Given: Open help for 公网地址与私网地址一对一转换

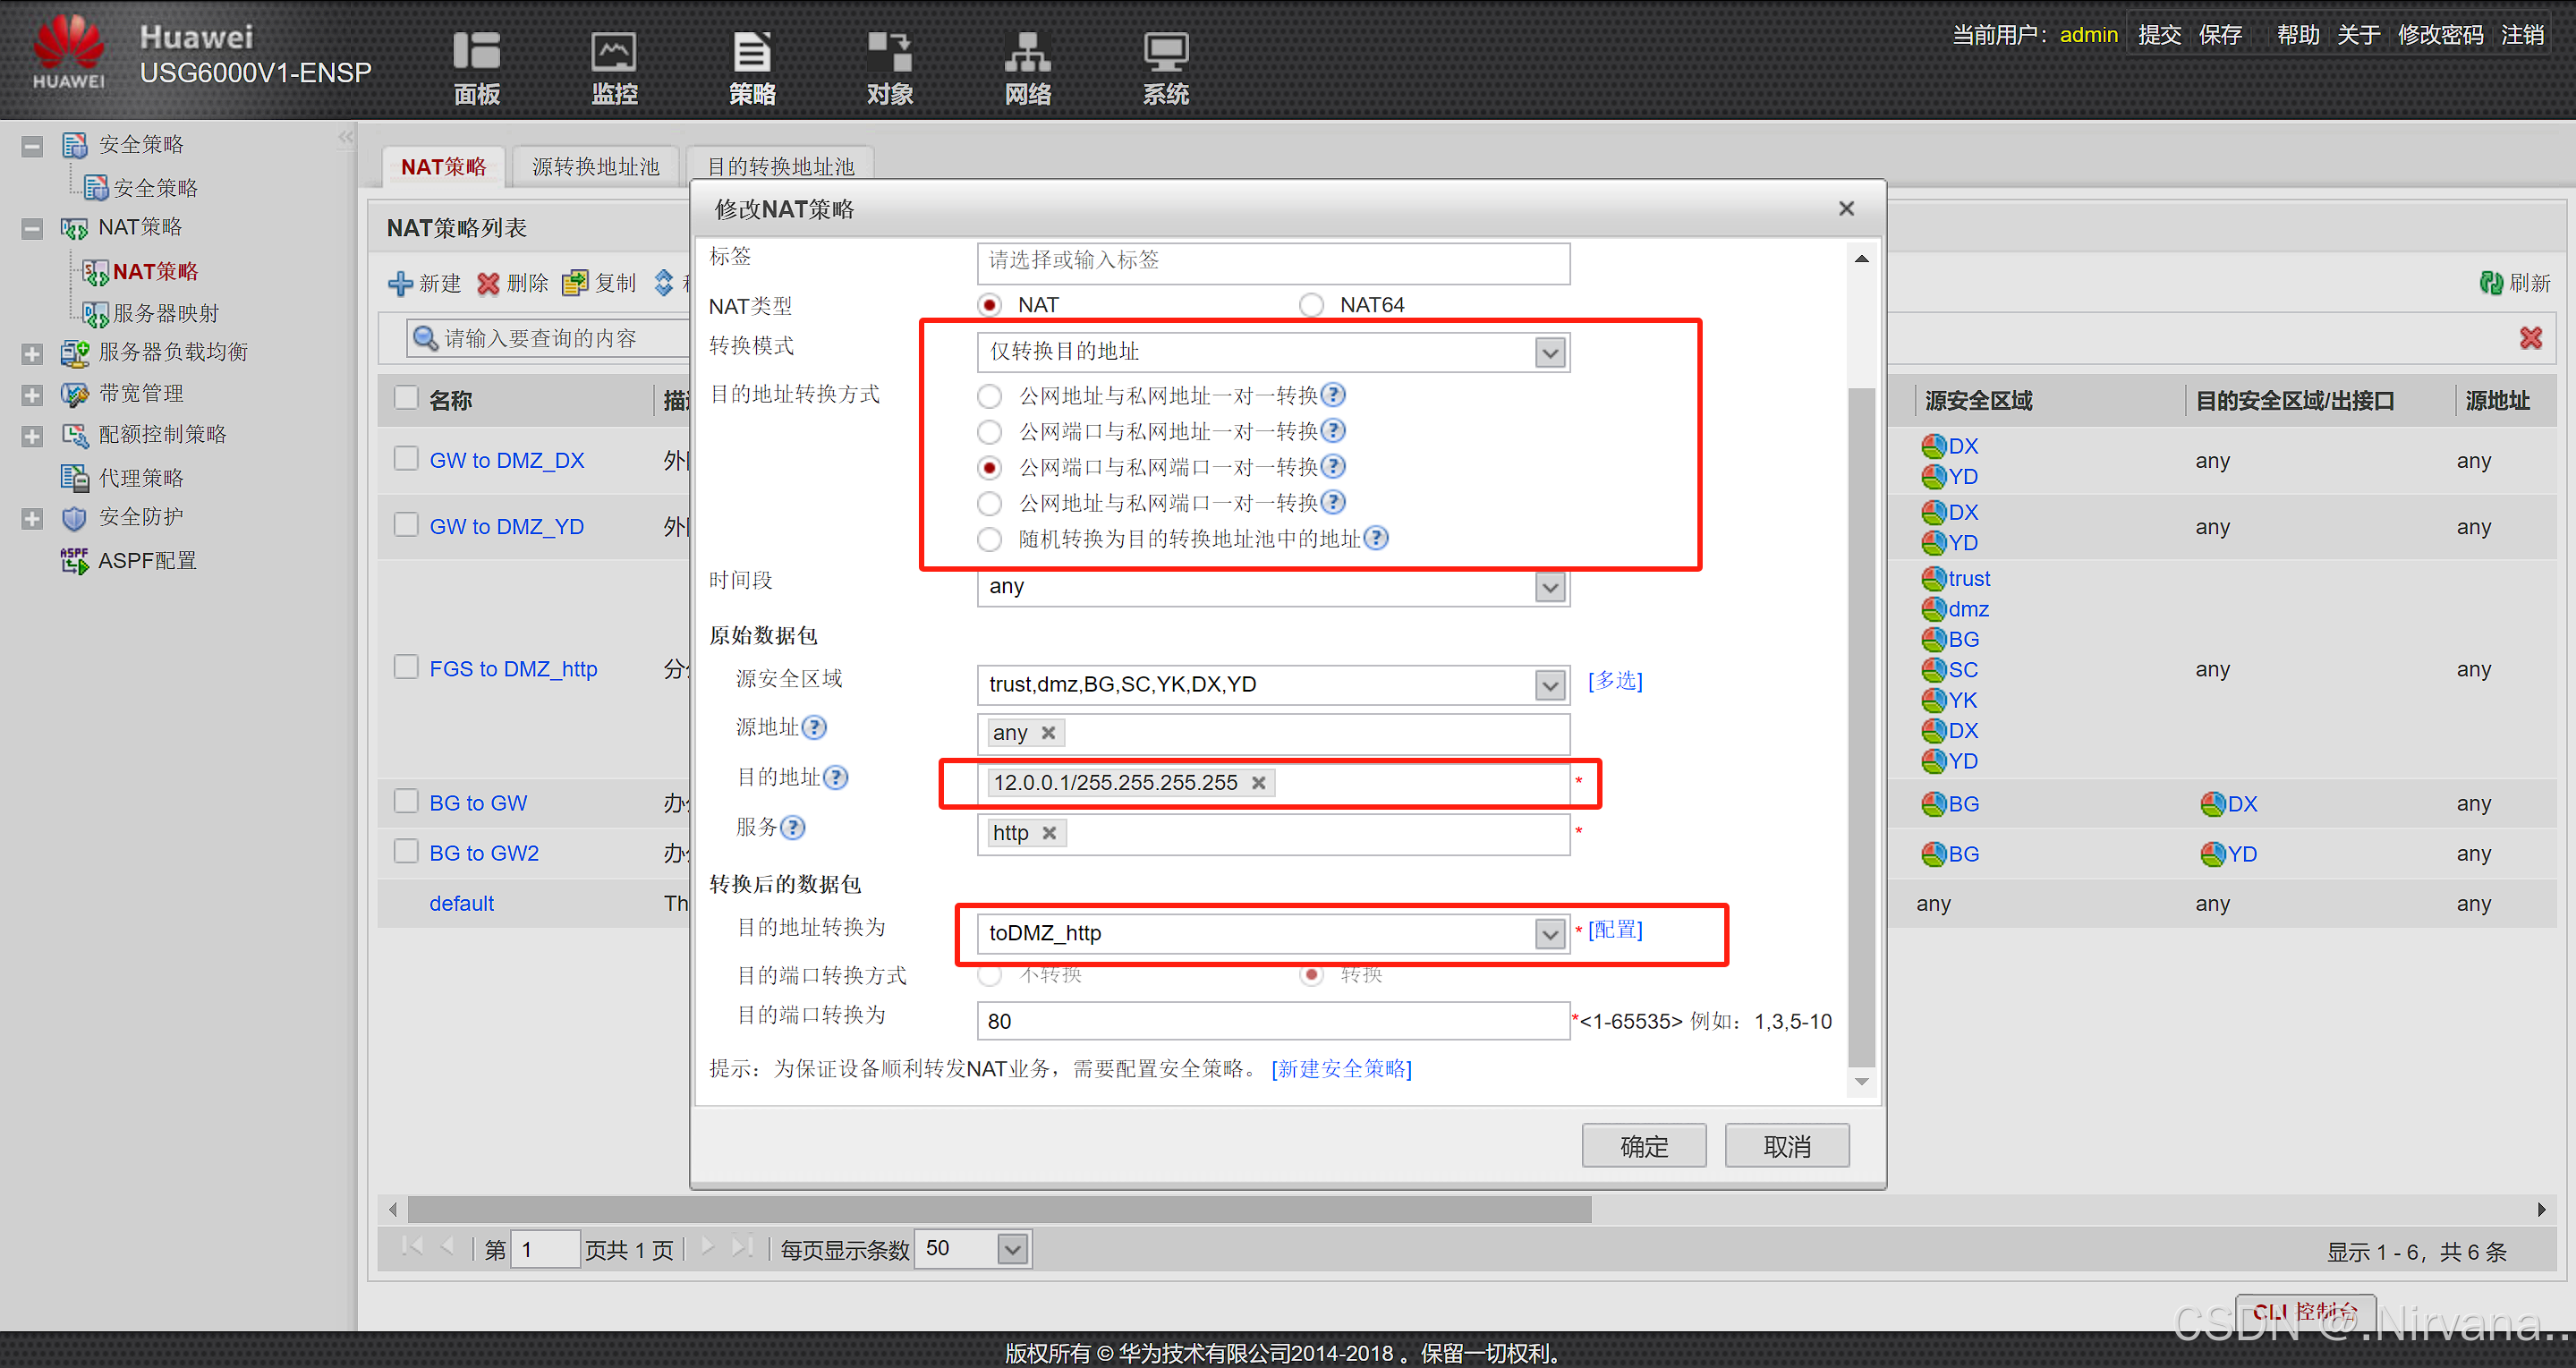Looking at the screenshot, I should 1333,395.
